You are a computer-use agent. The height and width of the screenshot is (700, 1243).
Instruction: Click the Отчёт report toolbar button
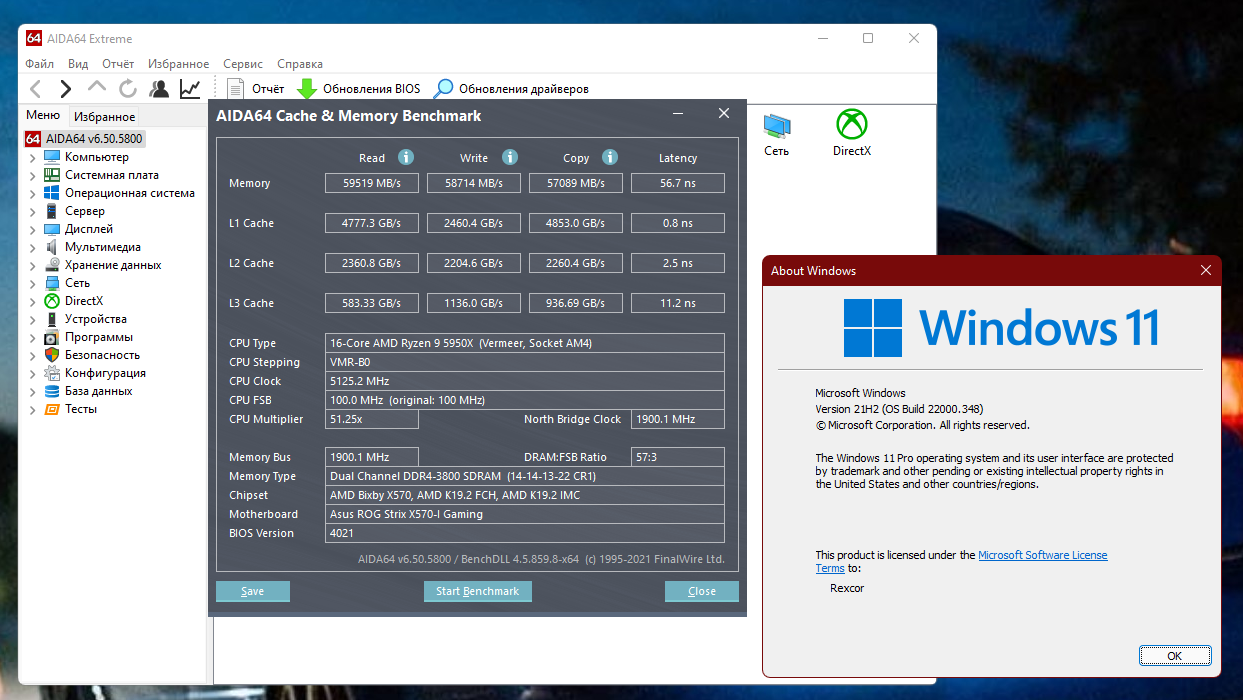(256, 89)
